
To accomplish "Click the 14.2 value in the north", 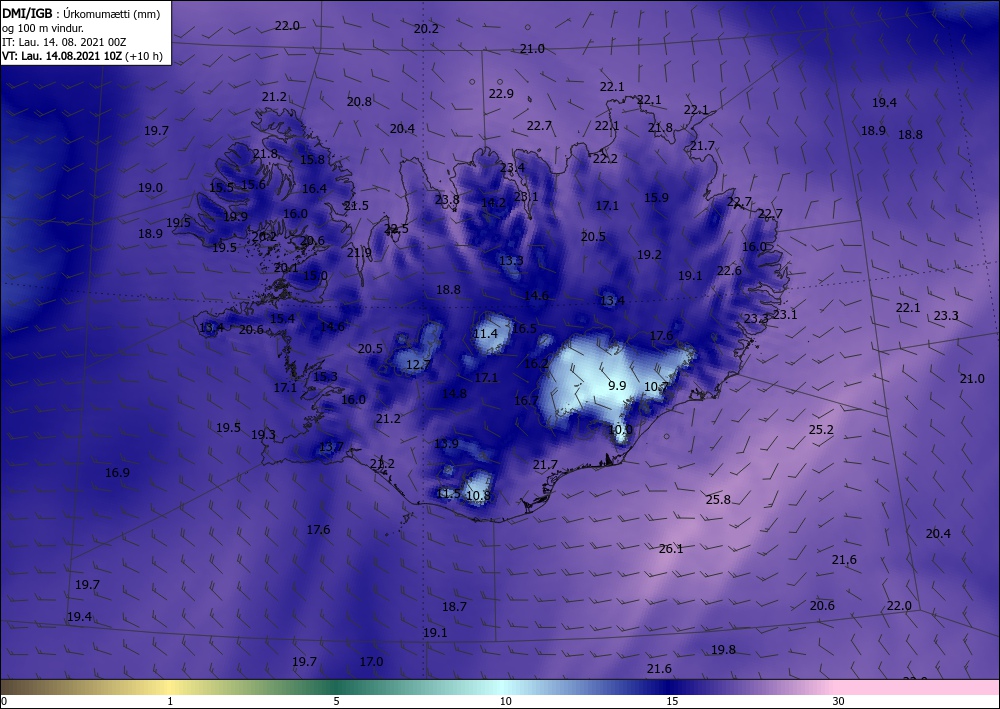I will click(493, 203).
